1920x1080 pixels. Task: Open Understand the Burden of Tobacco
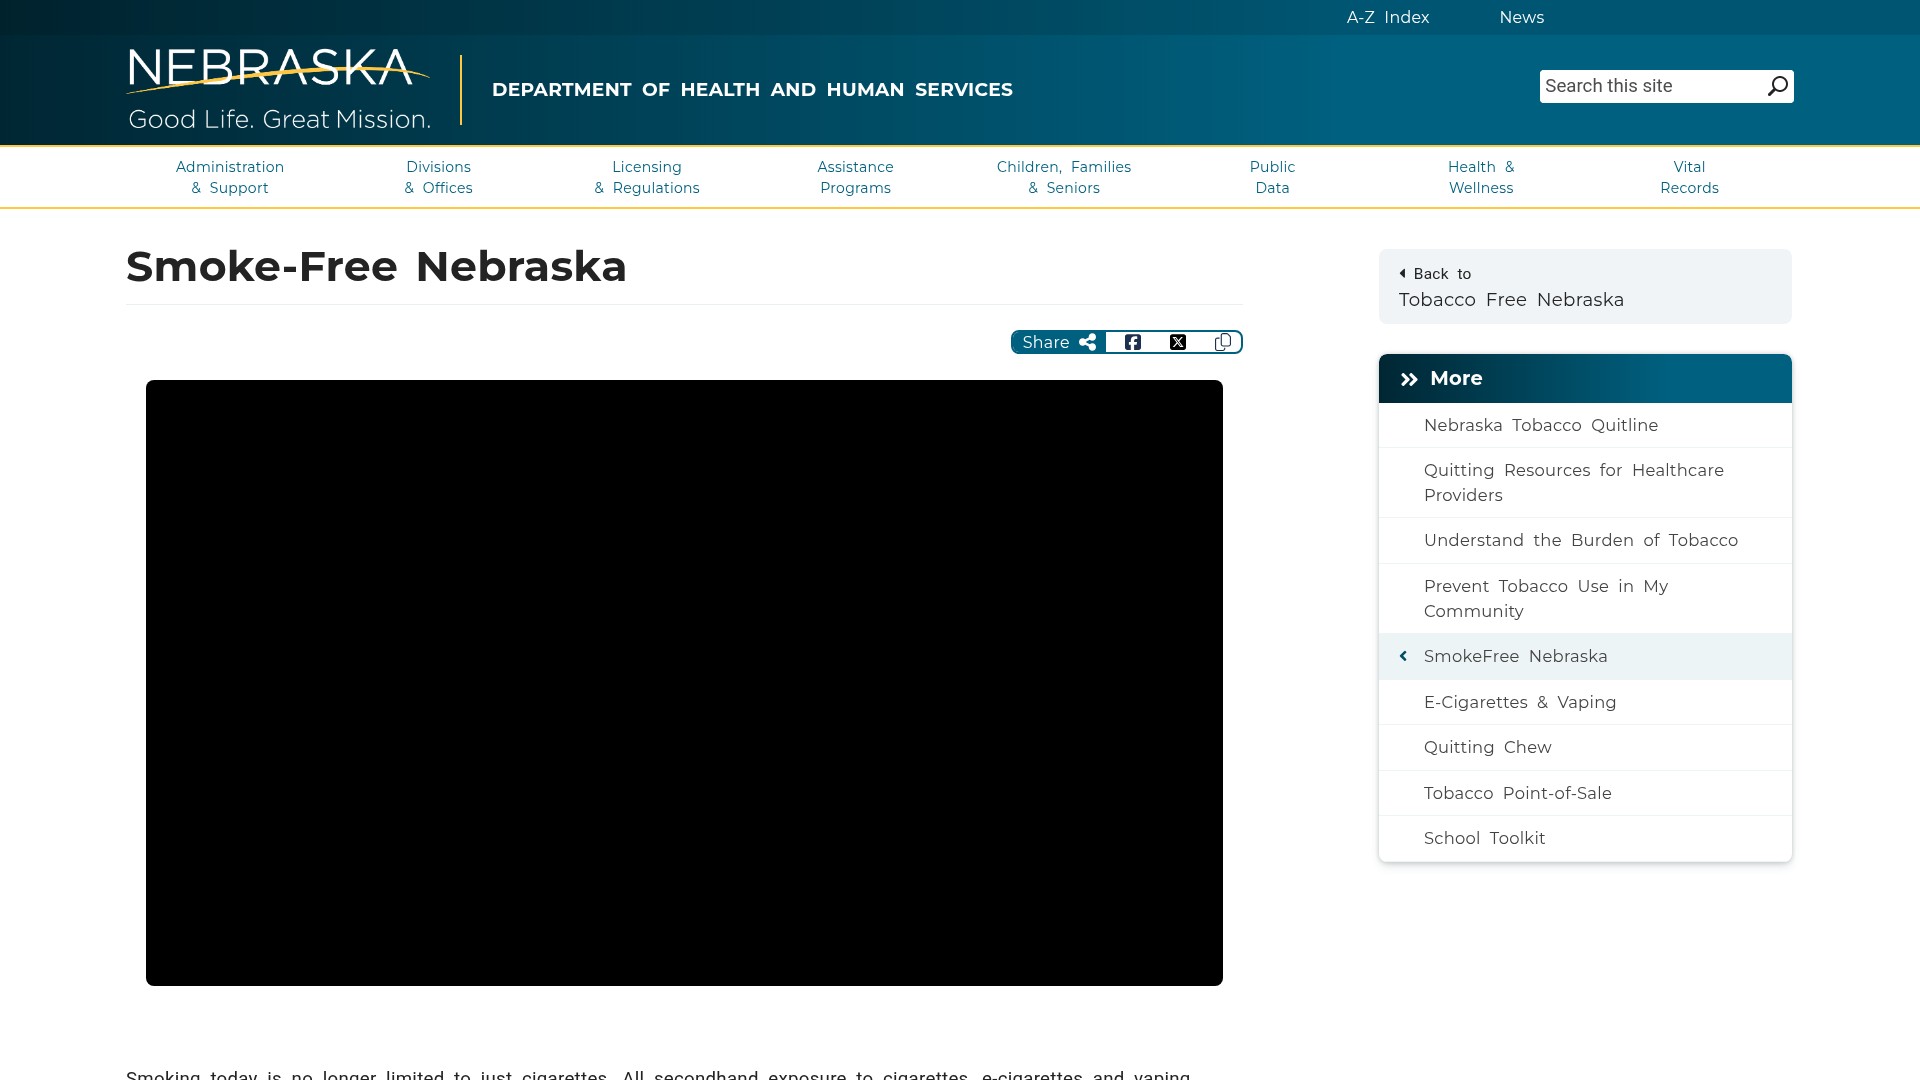pyautogui.click(x=1585, y=540)
